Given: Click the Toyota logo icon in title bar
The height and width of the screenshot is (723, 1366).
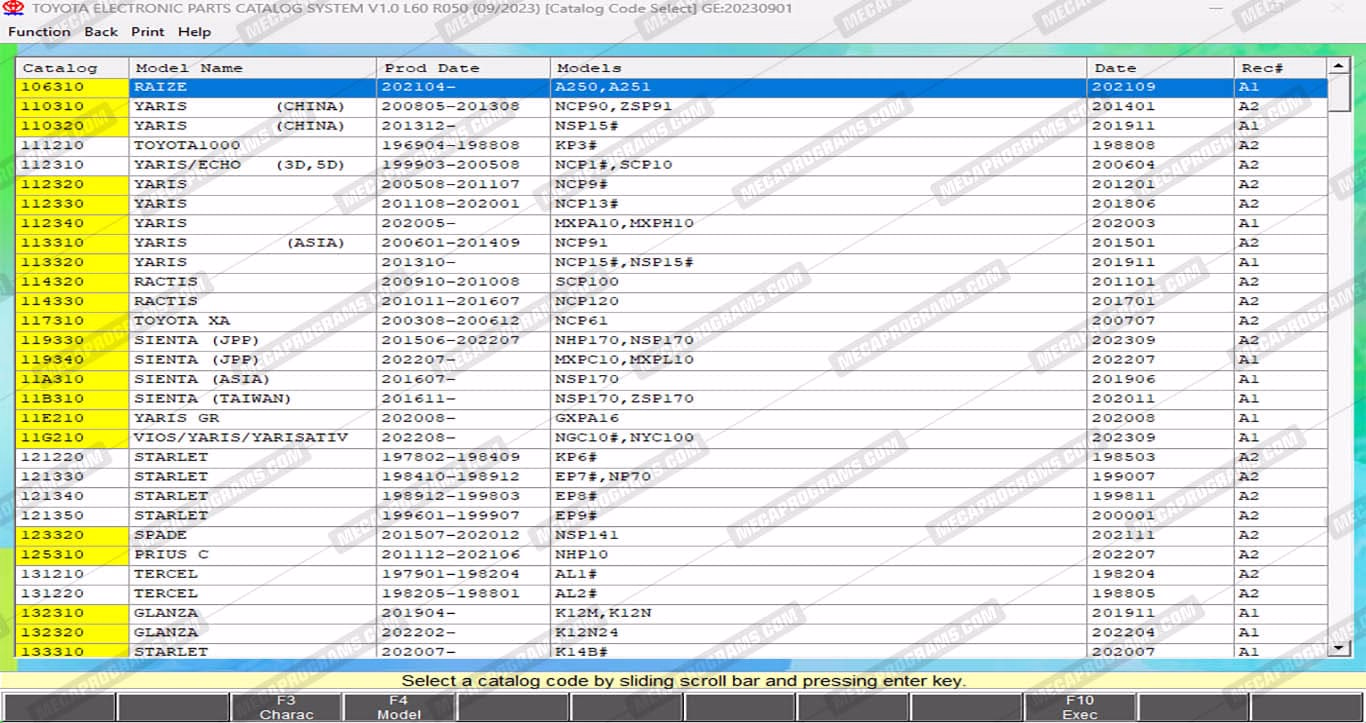Looking at the screenshot, I should tap(14, 8).
